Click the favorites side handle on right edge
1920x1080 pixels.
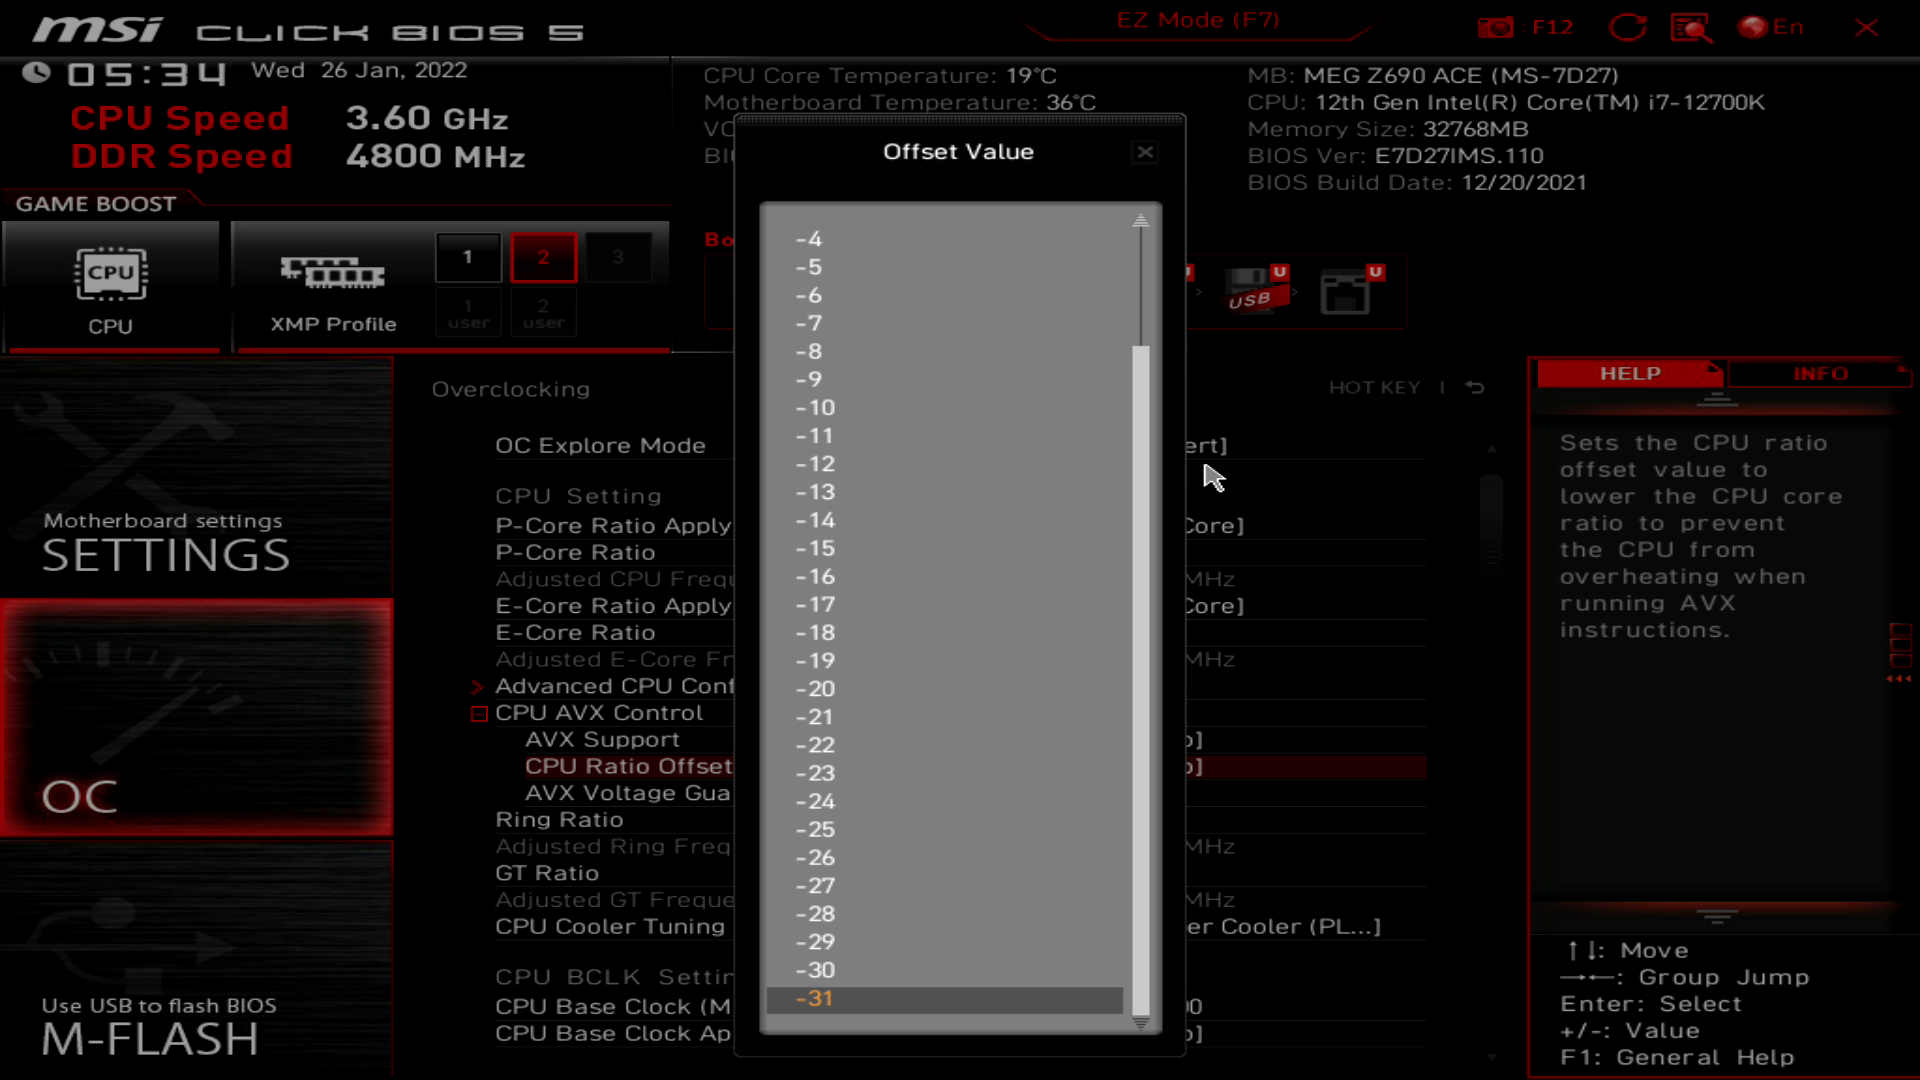coord(1900,653)
